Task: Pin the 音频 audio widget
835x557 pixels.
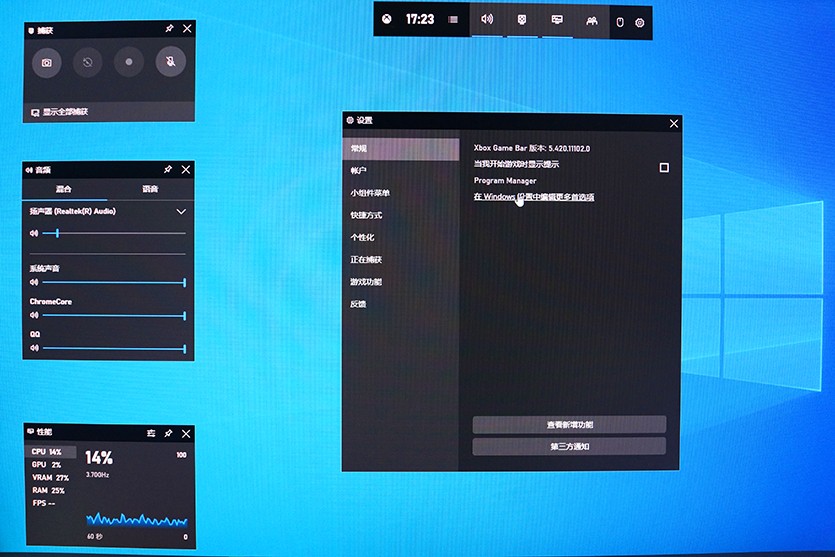Action: coord(168,169)
